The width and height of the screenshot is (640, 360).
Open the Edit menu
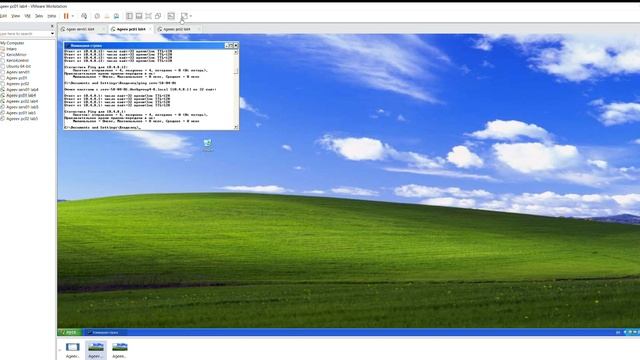pos(3,16)
